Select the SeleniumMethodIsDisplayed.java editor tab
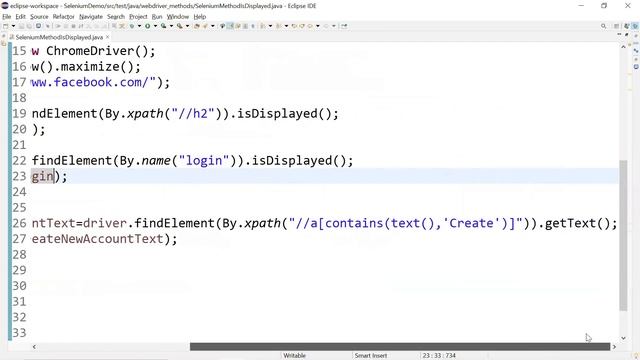Image resolution: width=640 pixels, height=360 pixels. tap(59, 37)
